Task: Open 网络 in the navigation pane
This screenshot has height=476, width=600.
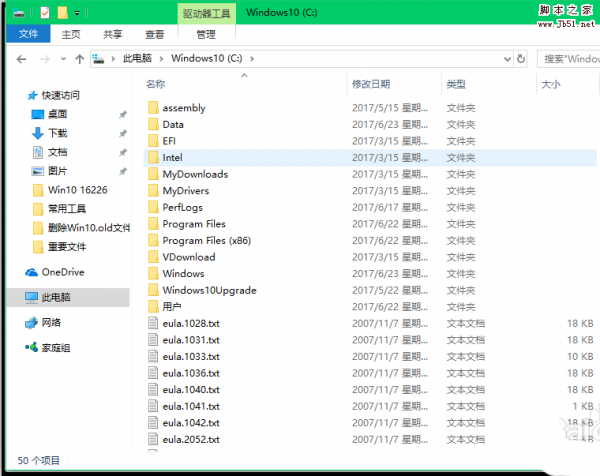Action: (x=50, y=322)
